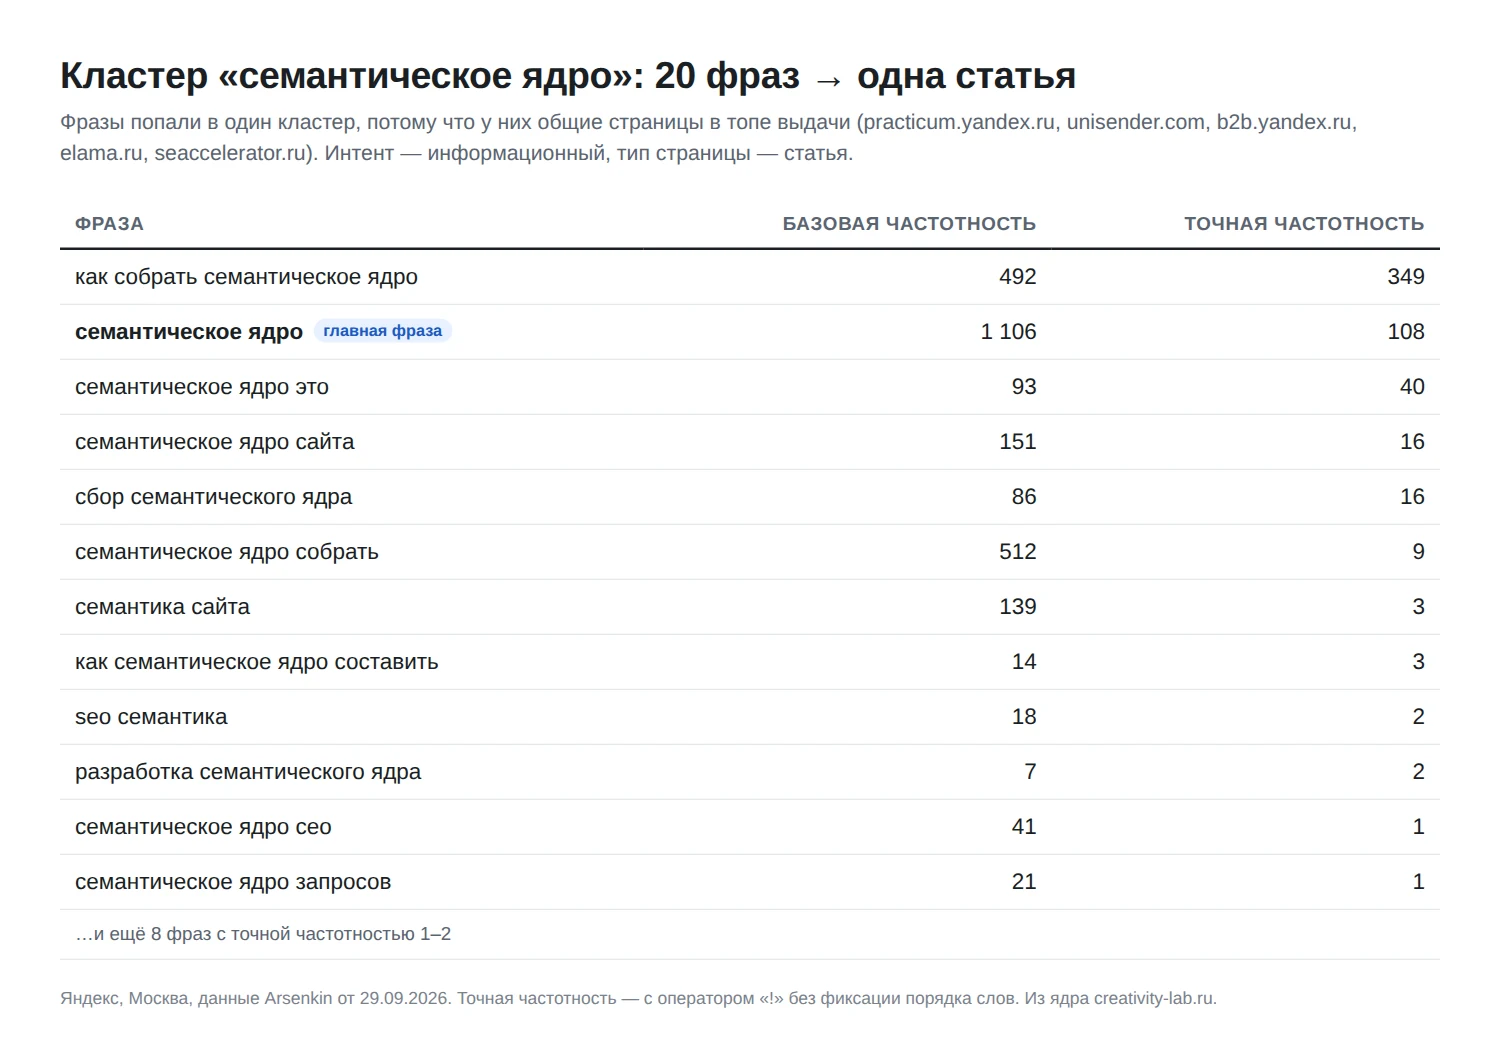Click base frequency value 1 106
This screenshot has width=1500, height=1058.
point(1008,332)
